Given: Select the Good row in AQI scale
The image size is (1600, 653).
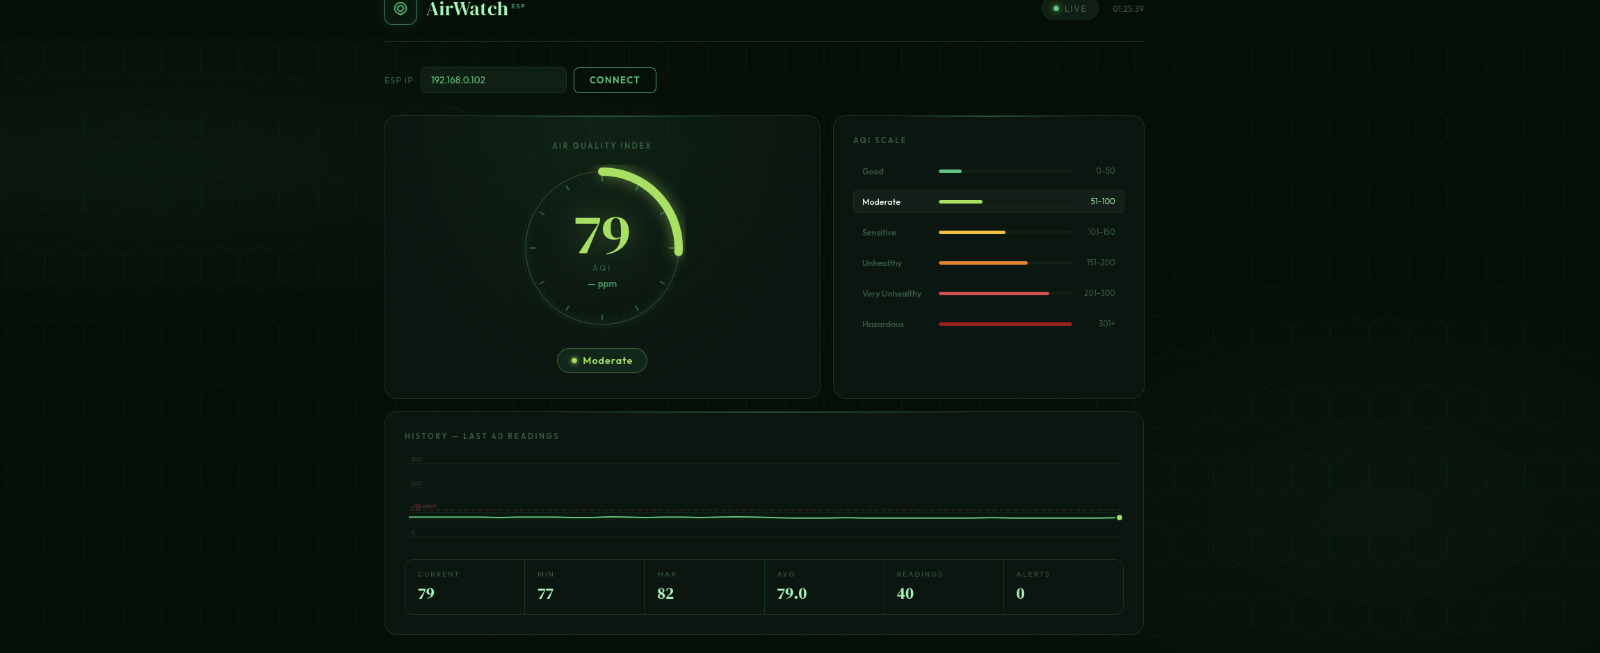Looking at the screenshot, I should click(x=989, y=171).
